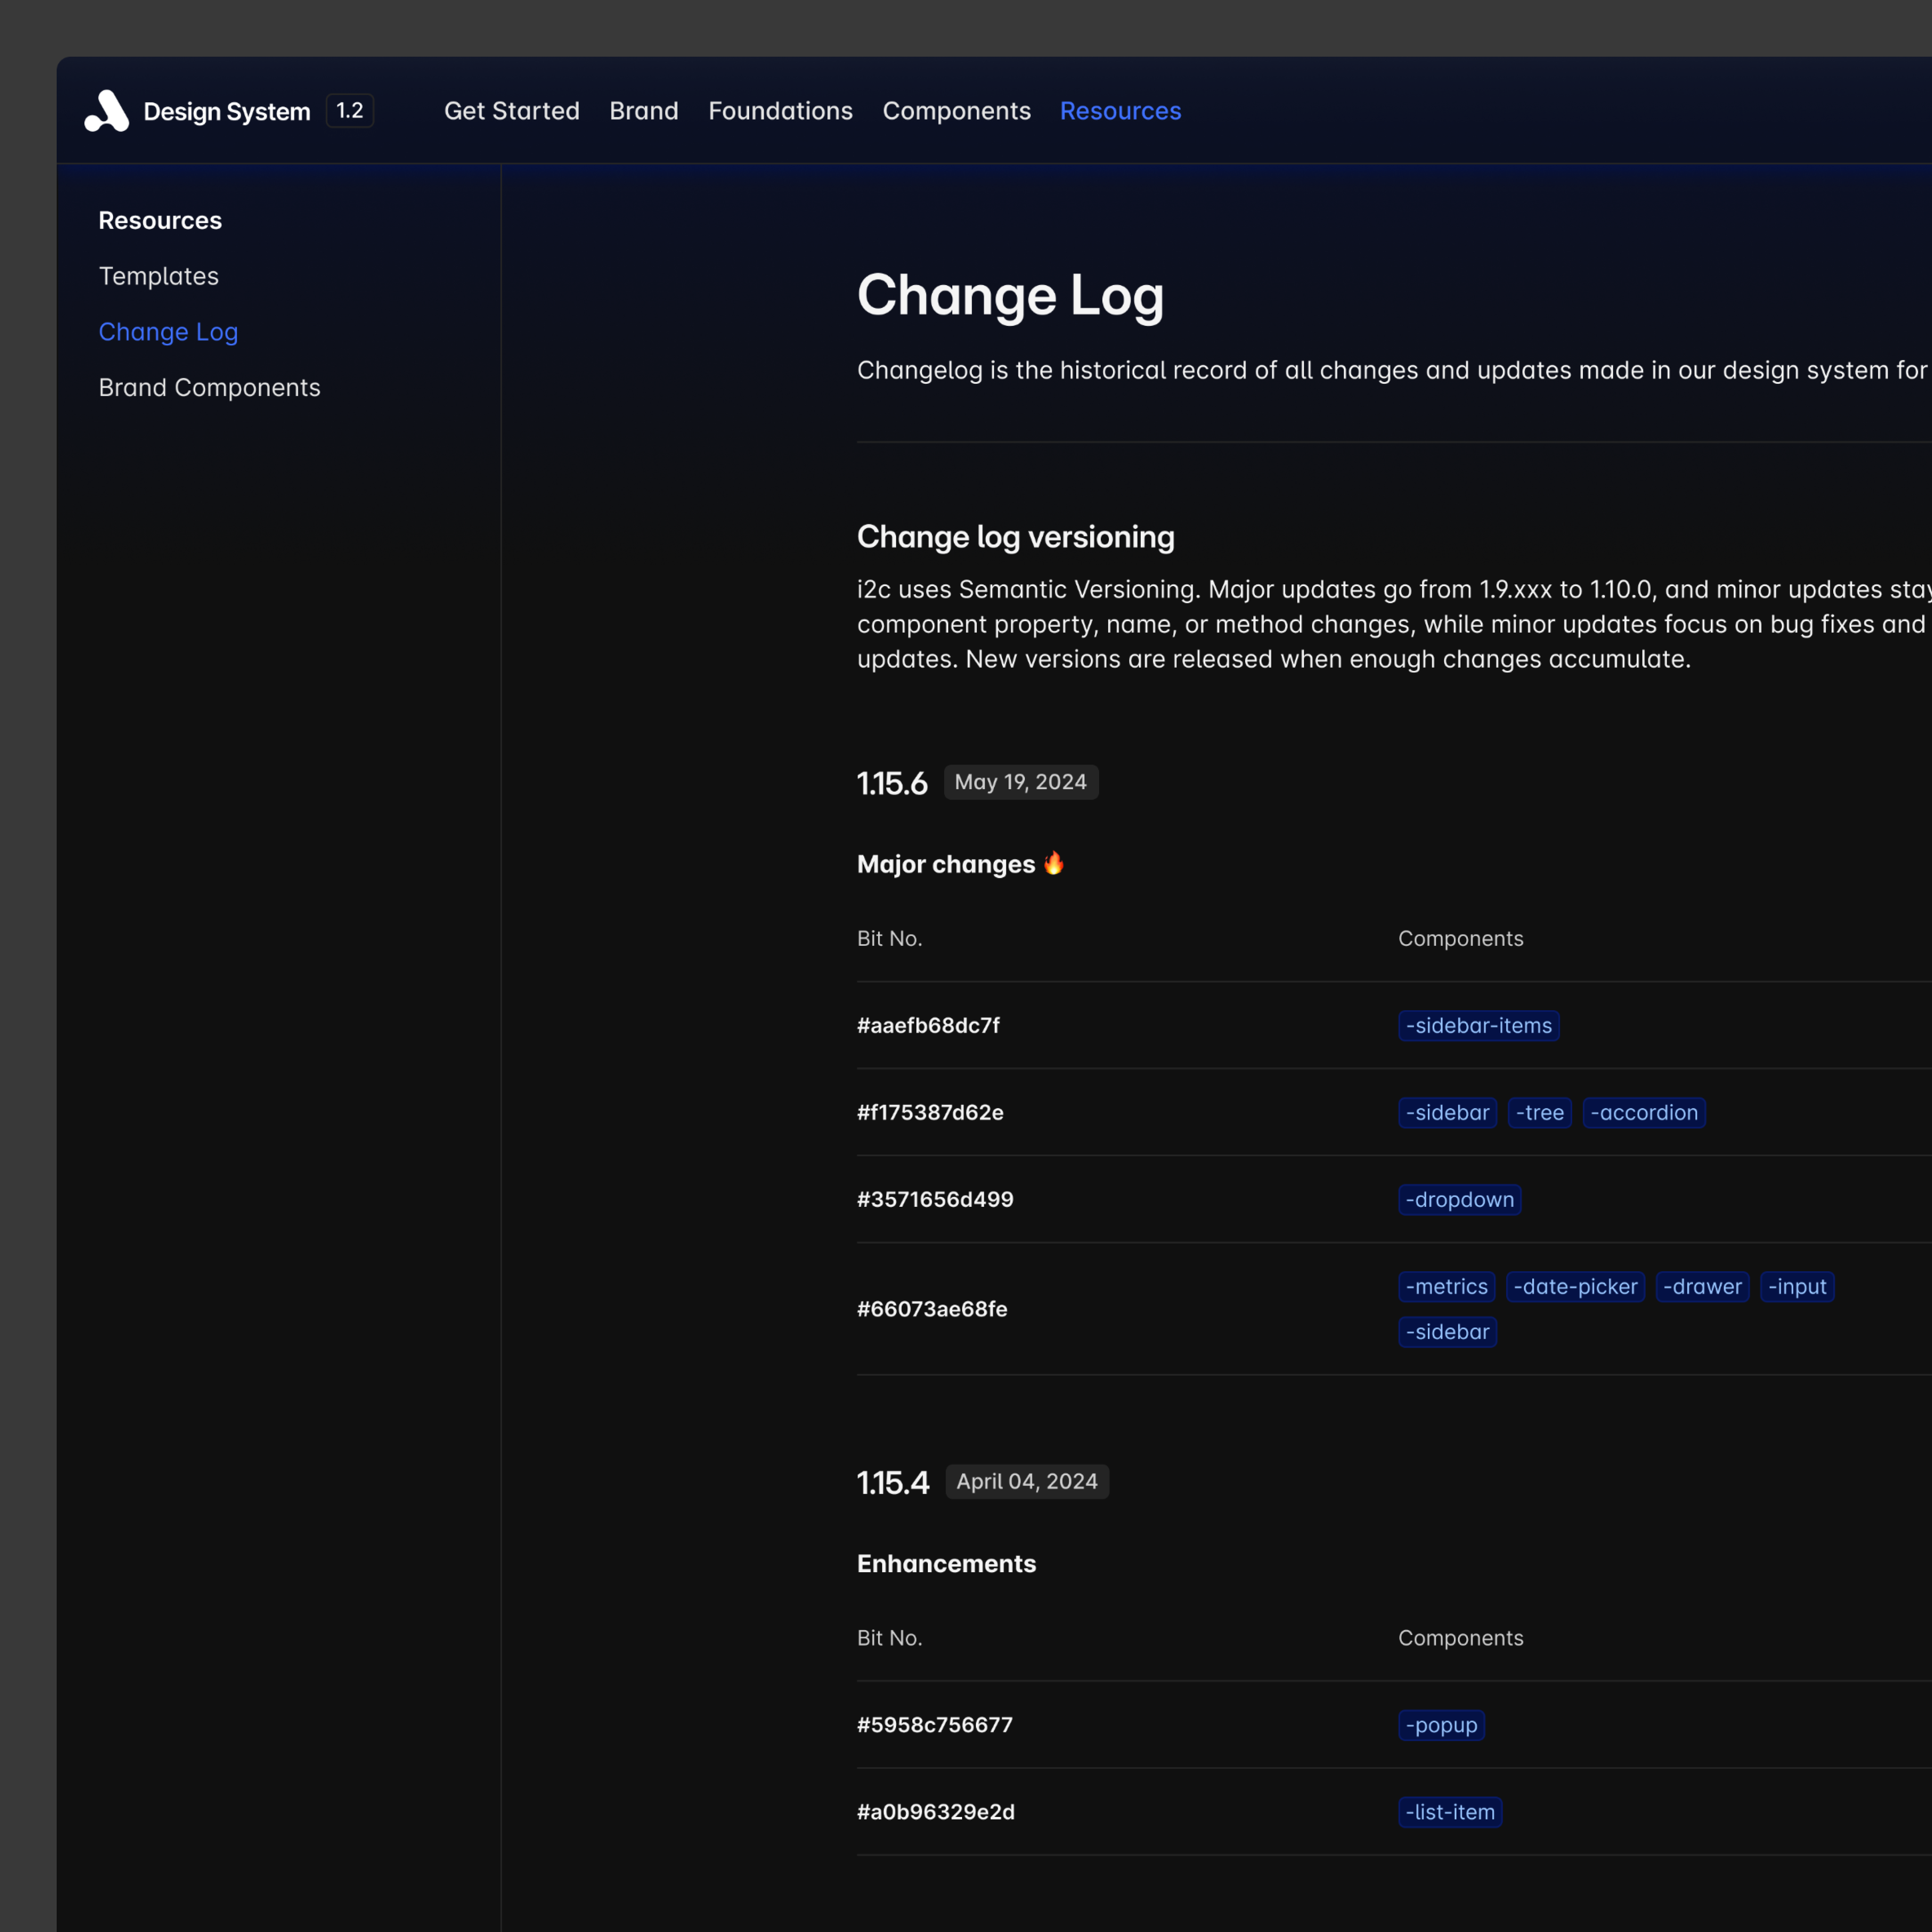Screen dimensions: 1932x1932
Task: Click the May 19, 2024 date badge
Action: pyautogui.click(x=1021, y=782)
